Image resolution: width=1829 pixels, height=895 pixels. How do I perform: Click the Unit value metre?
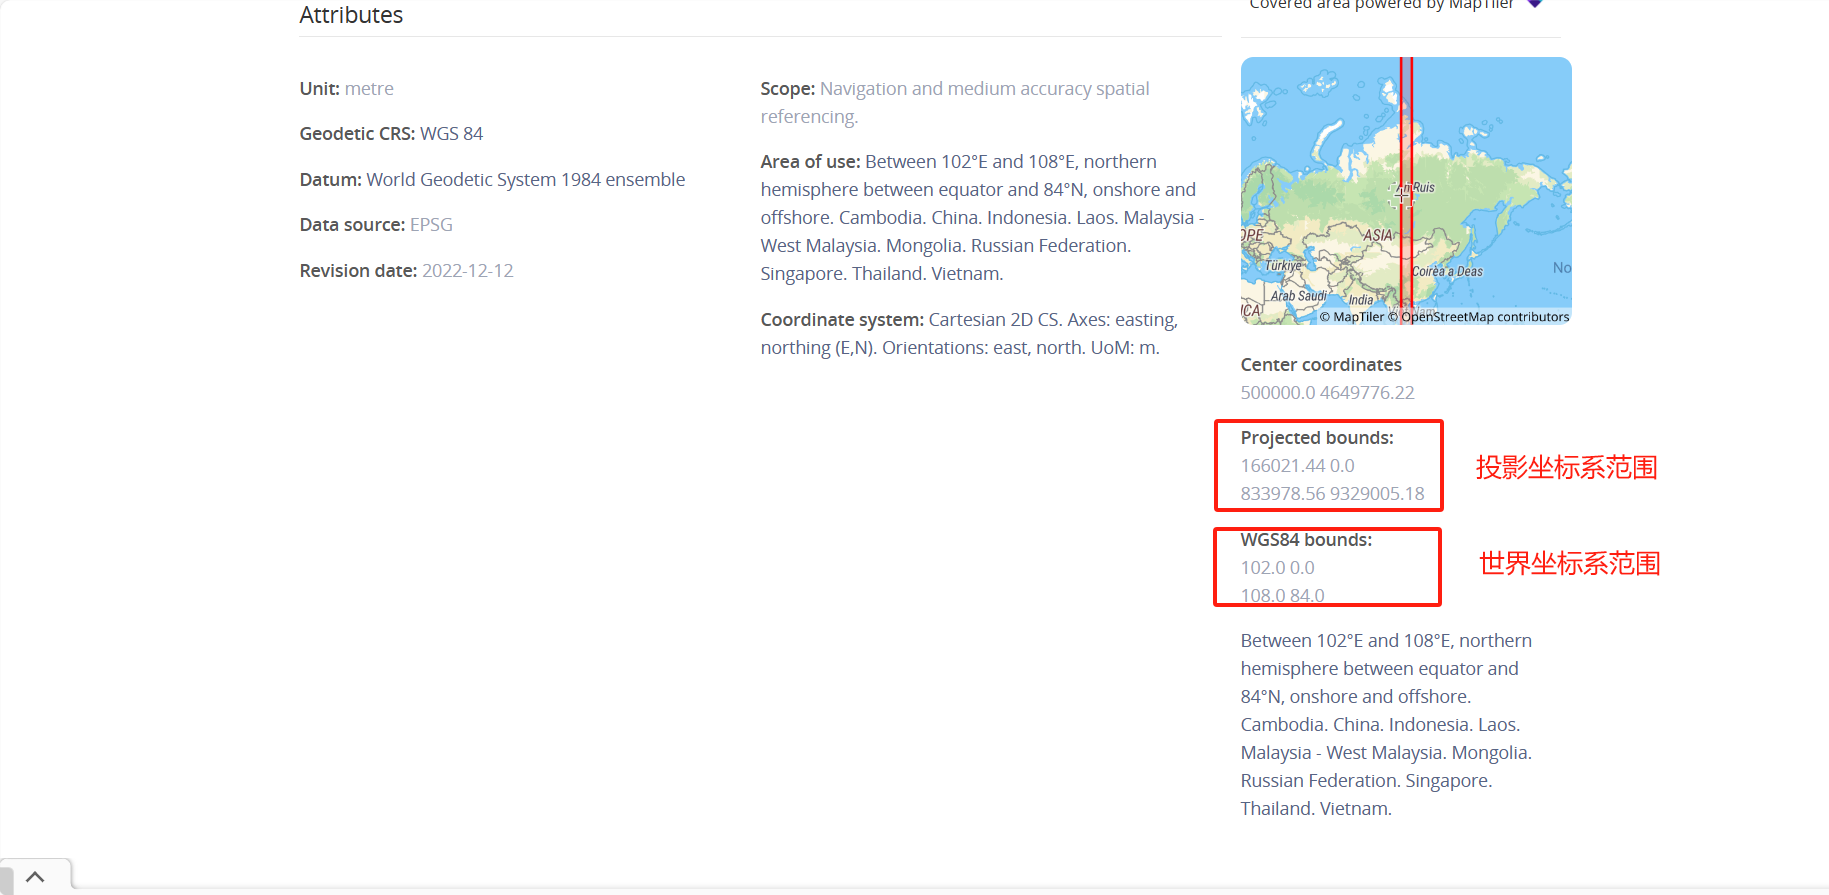click(x=369, y=89)
